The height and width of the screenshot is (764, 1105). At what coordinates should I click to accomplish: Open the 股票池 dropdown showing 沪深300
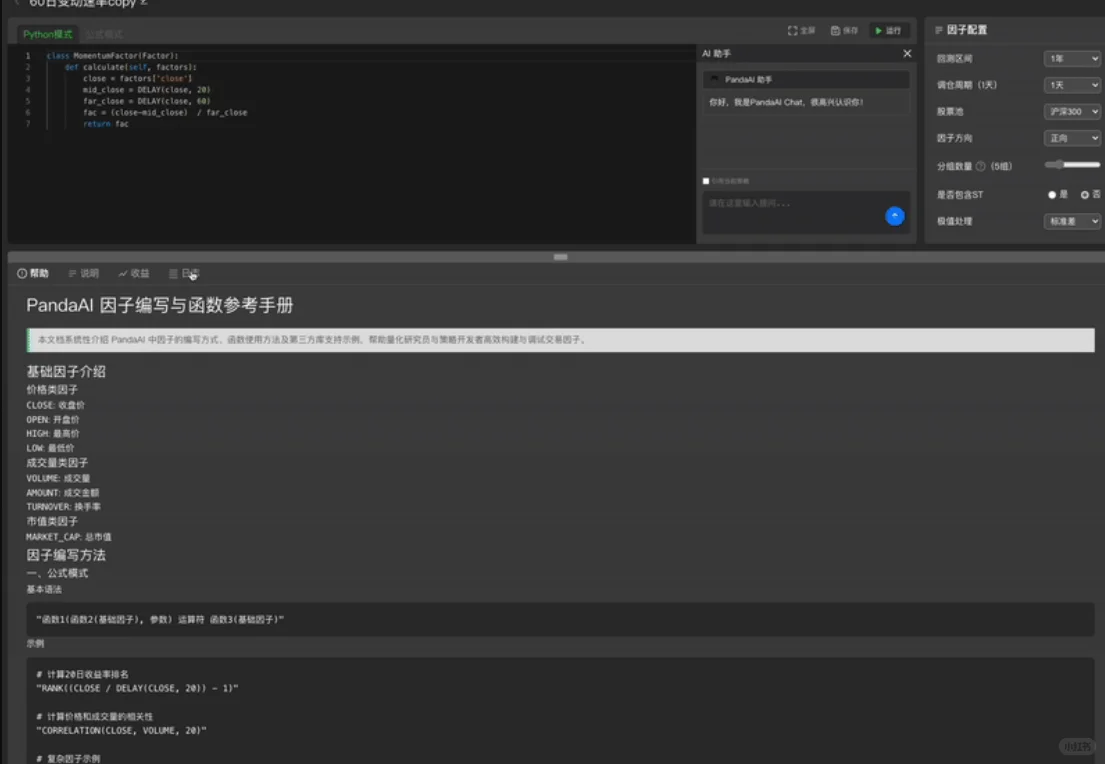(x=1071, y=111)
